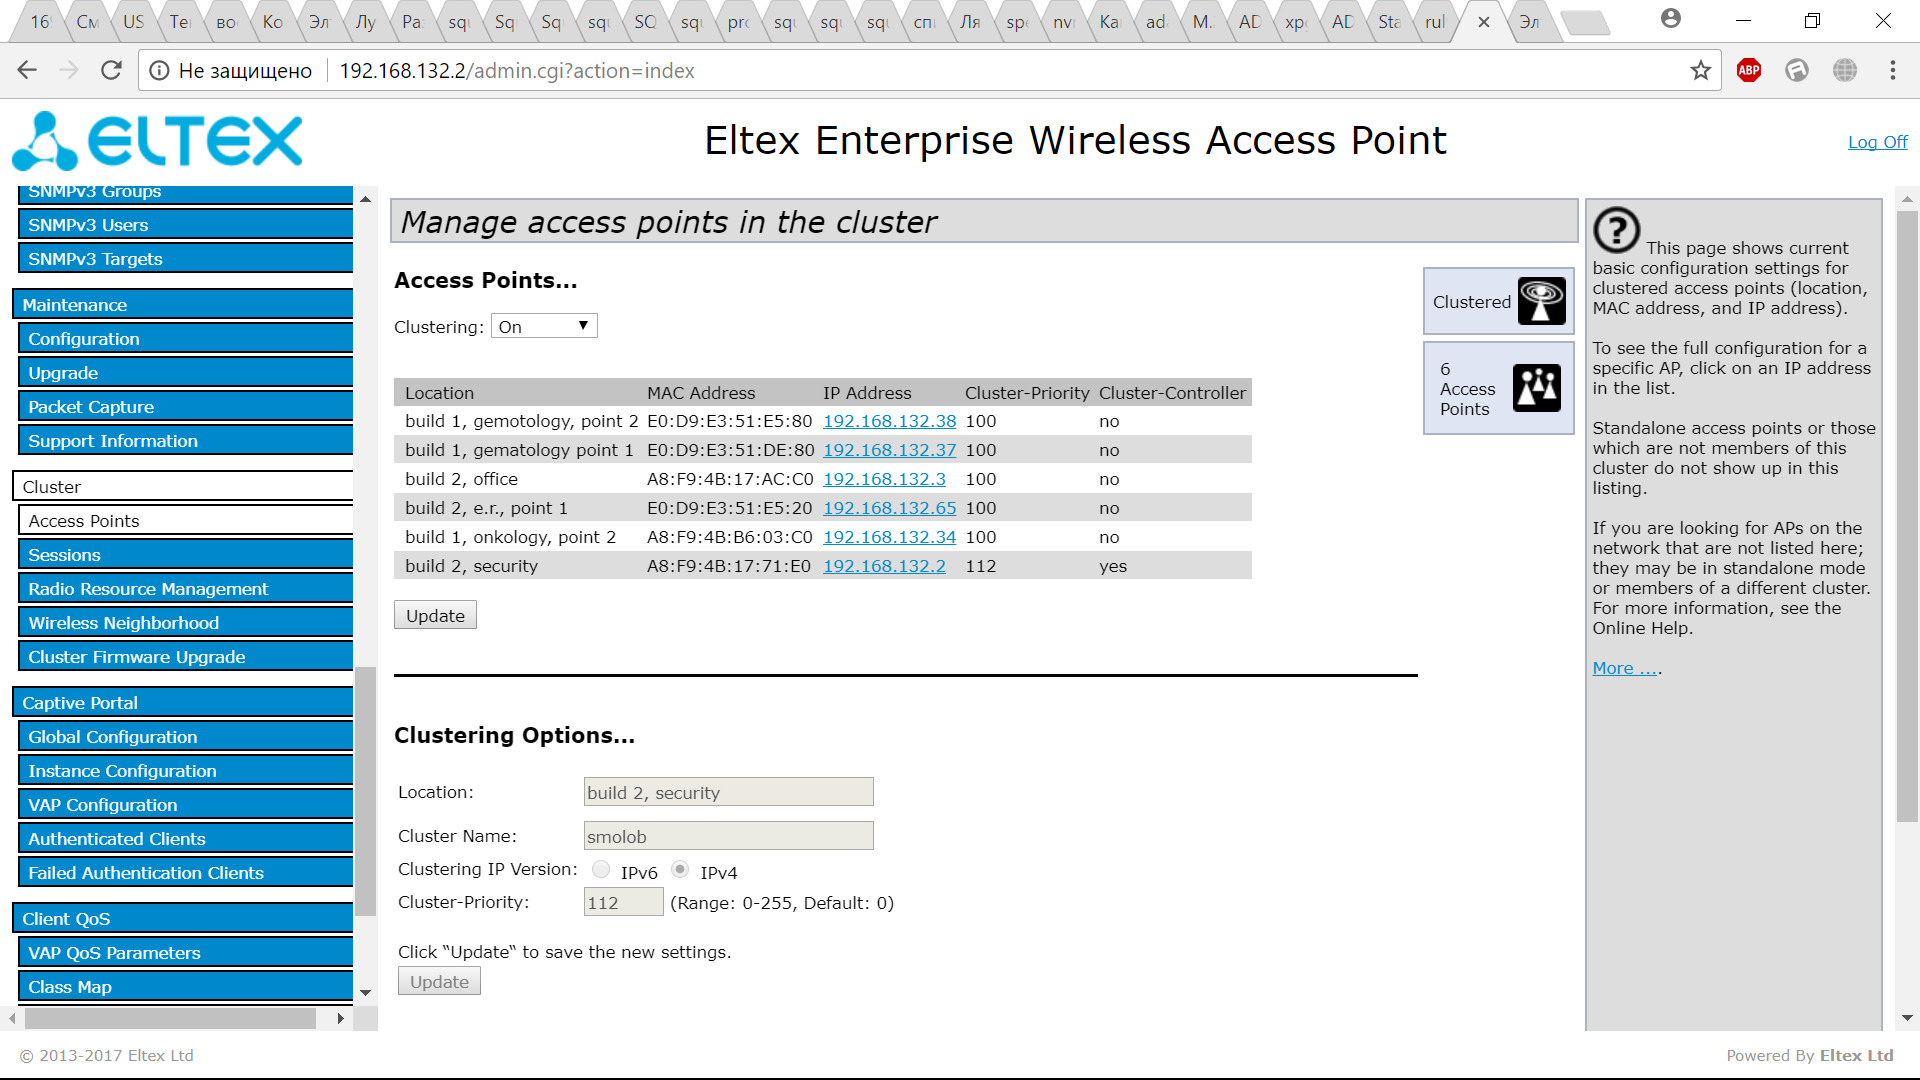Select the IPv6 radio button
The width and height of the screenshot is (1920, 1080).
tap(601, 869)
